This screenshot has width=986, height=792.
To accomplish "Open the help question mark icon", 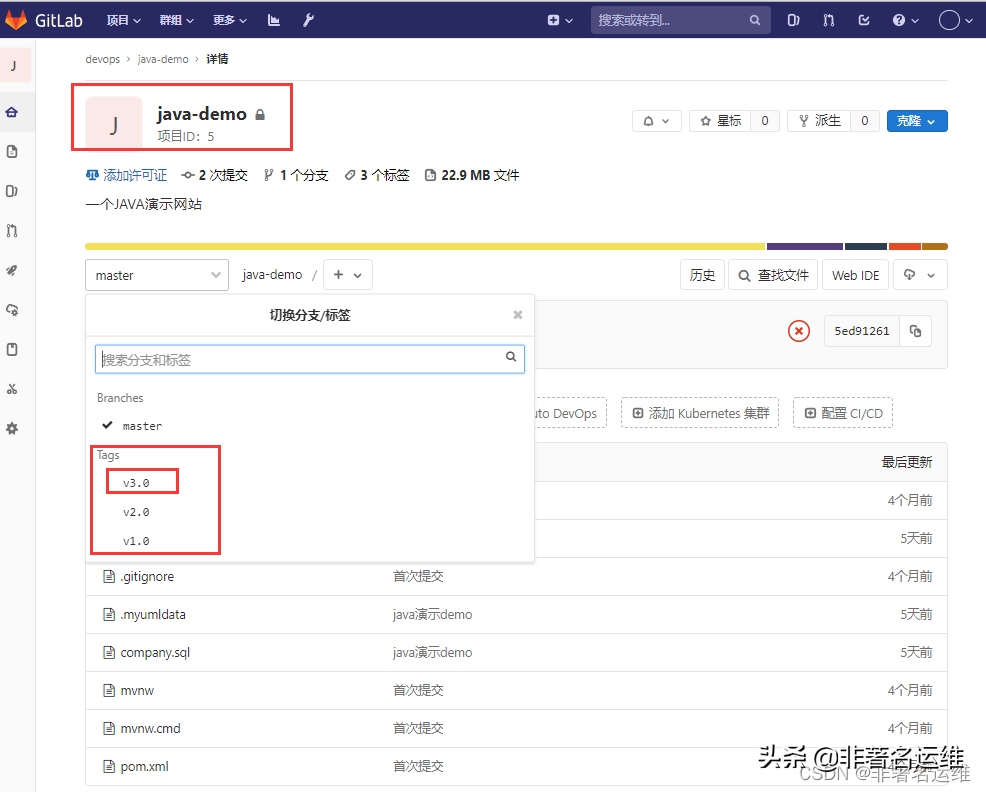I will point(898,19).
